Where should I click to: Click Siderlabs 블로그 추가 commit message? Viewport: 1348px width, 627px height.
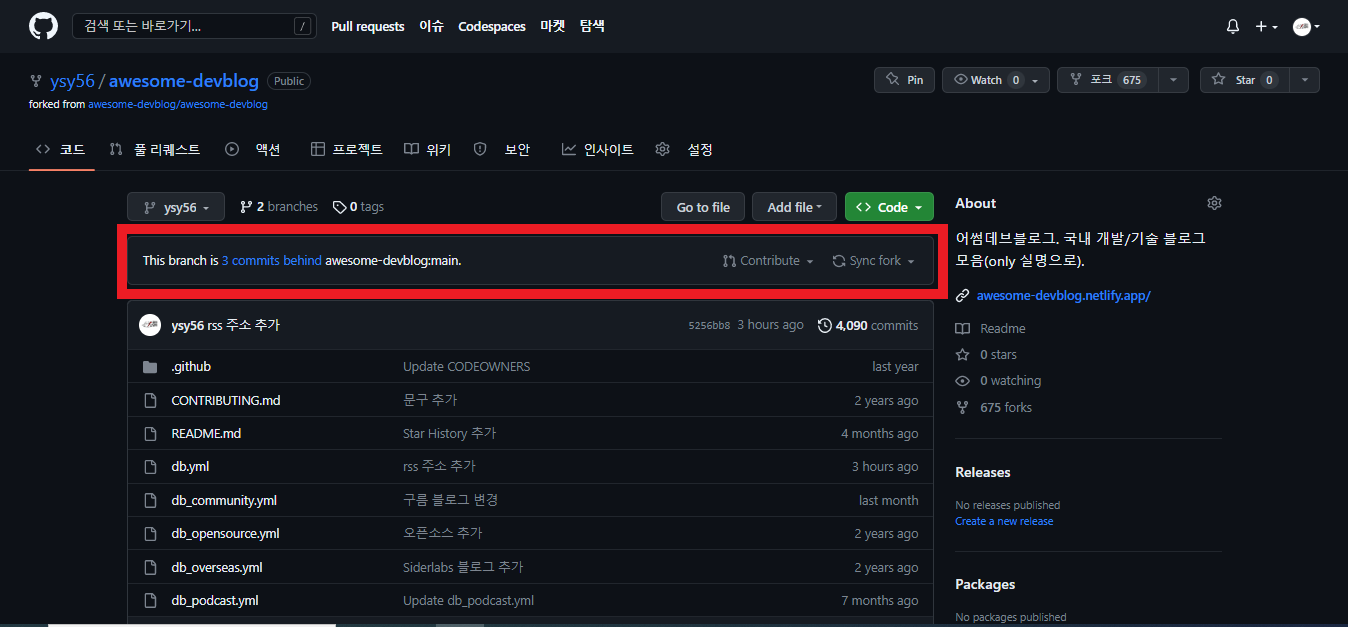[463, 567]
